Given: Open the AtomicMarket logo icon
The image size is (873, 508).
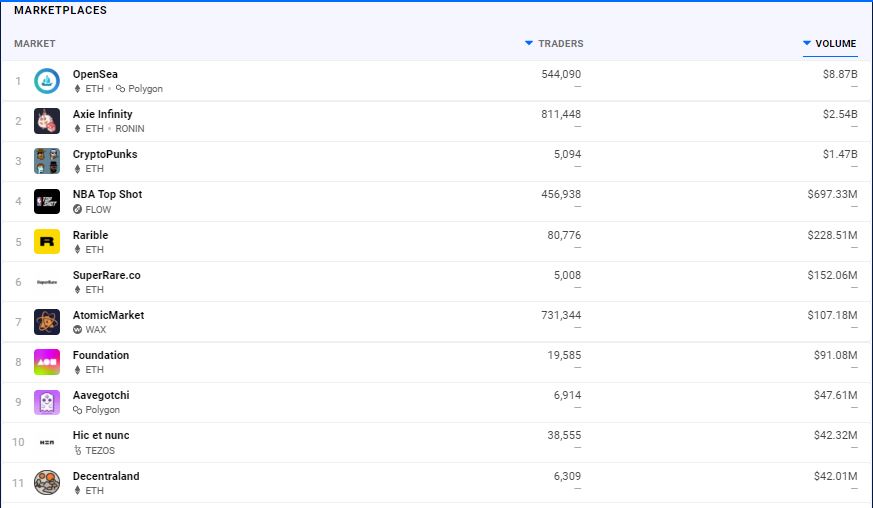Looking at the screenshot, I should (x=47, y=322).
